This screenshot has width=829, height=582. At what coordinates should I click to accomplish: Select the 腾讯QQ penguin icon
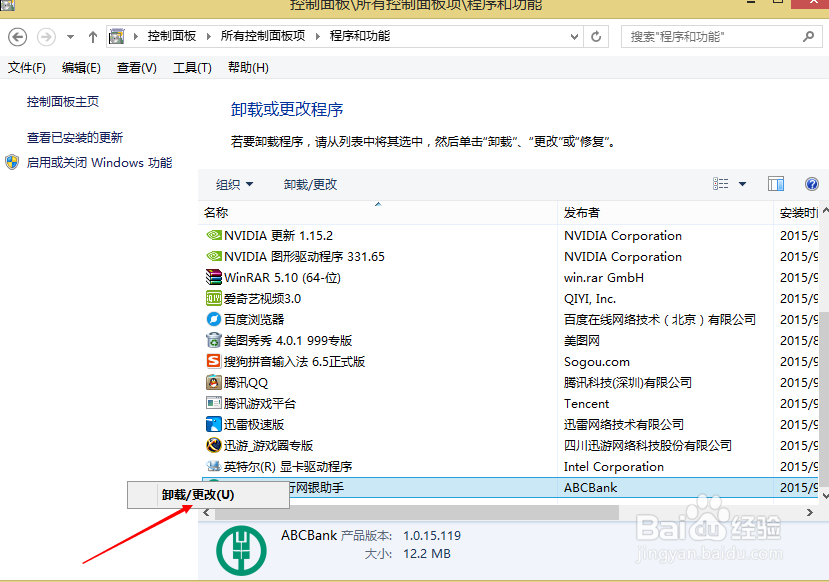tap(214, 382)
